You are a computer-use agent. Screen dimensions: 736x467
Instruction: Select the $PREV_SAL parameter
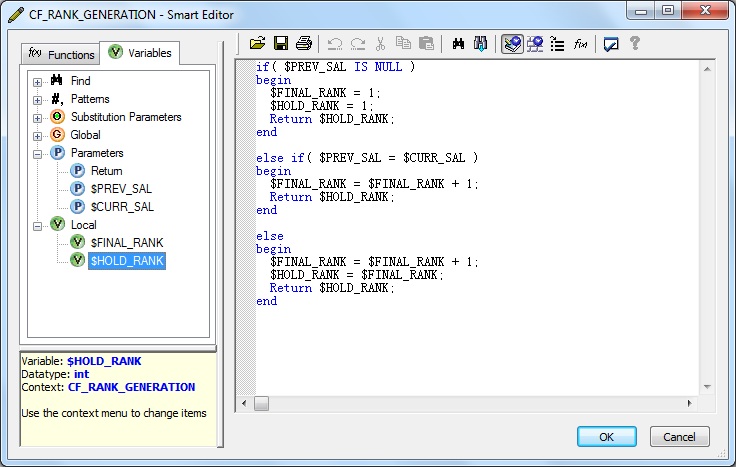point(121,189)
